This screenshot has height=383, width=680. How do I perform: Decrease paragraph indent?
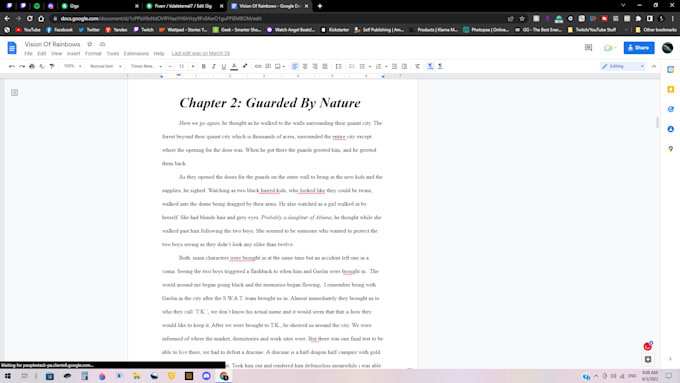(394, 66)
